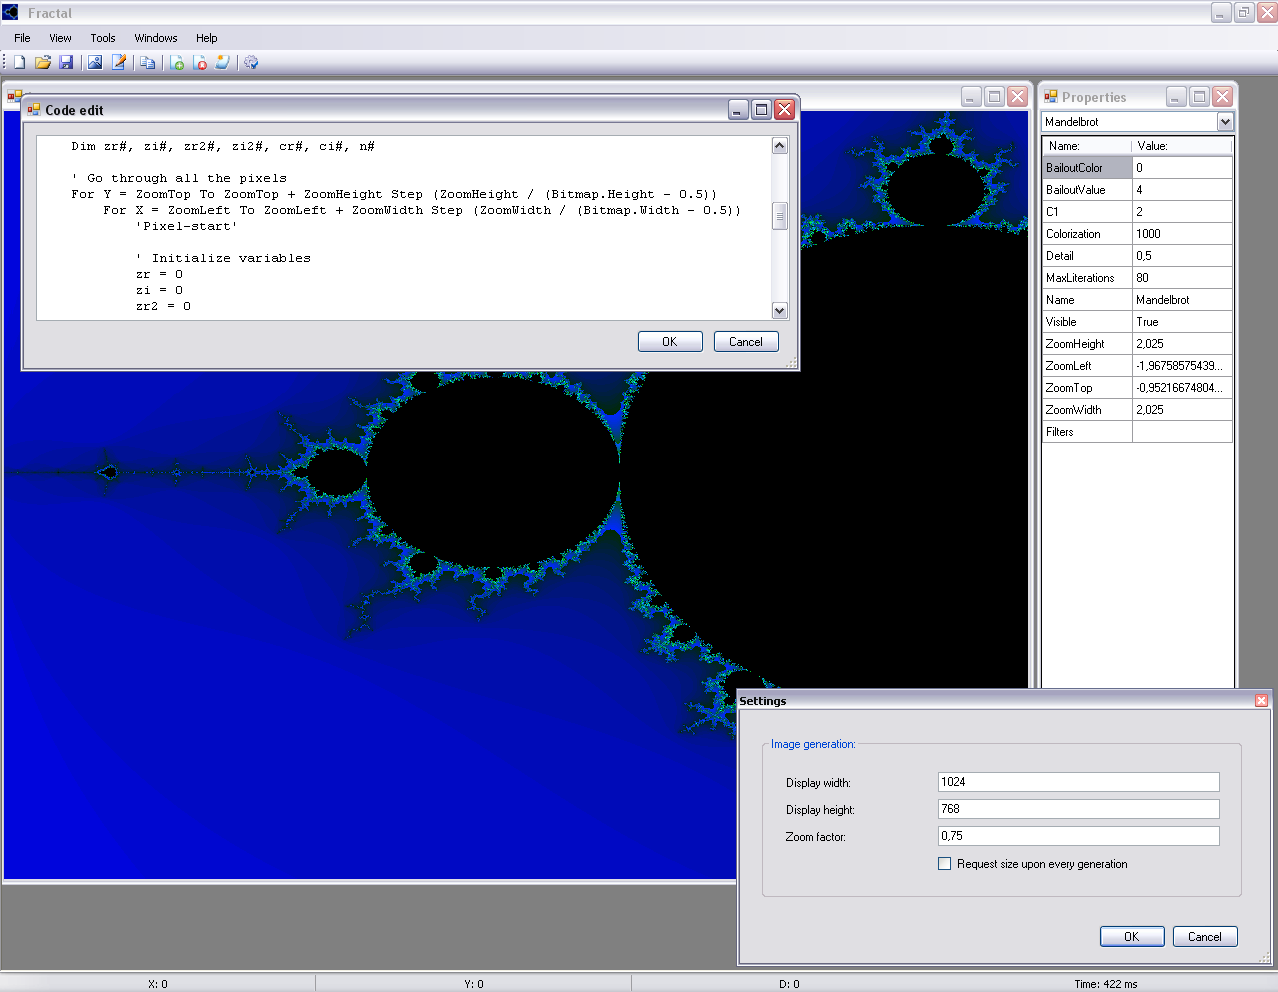The height and width of the screenshot is (992, 1278).
Task: Click OK in the Settings dialog
Action: (1132, 937)
